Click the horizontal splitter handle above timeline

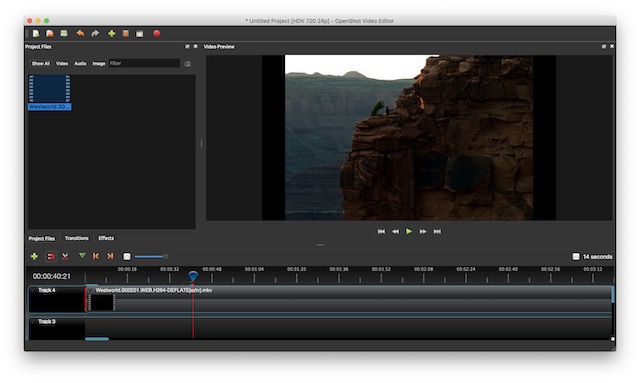point(321,245)
